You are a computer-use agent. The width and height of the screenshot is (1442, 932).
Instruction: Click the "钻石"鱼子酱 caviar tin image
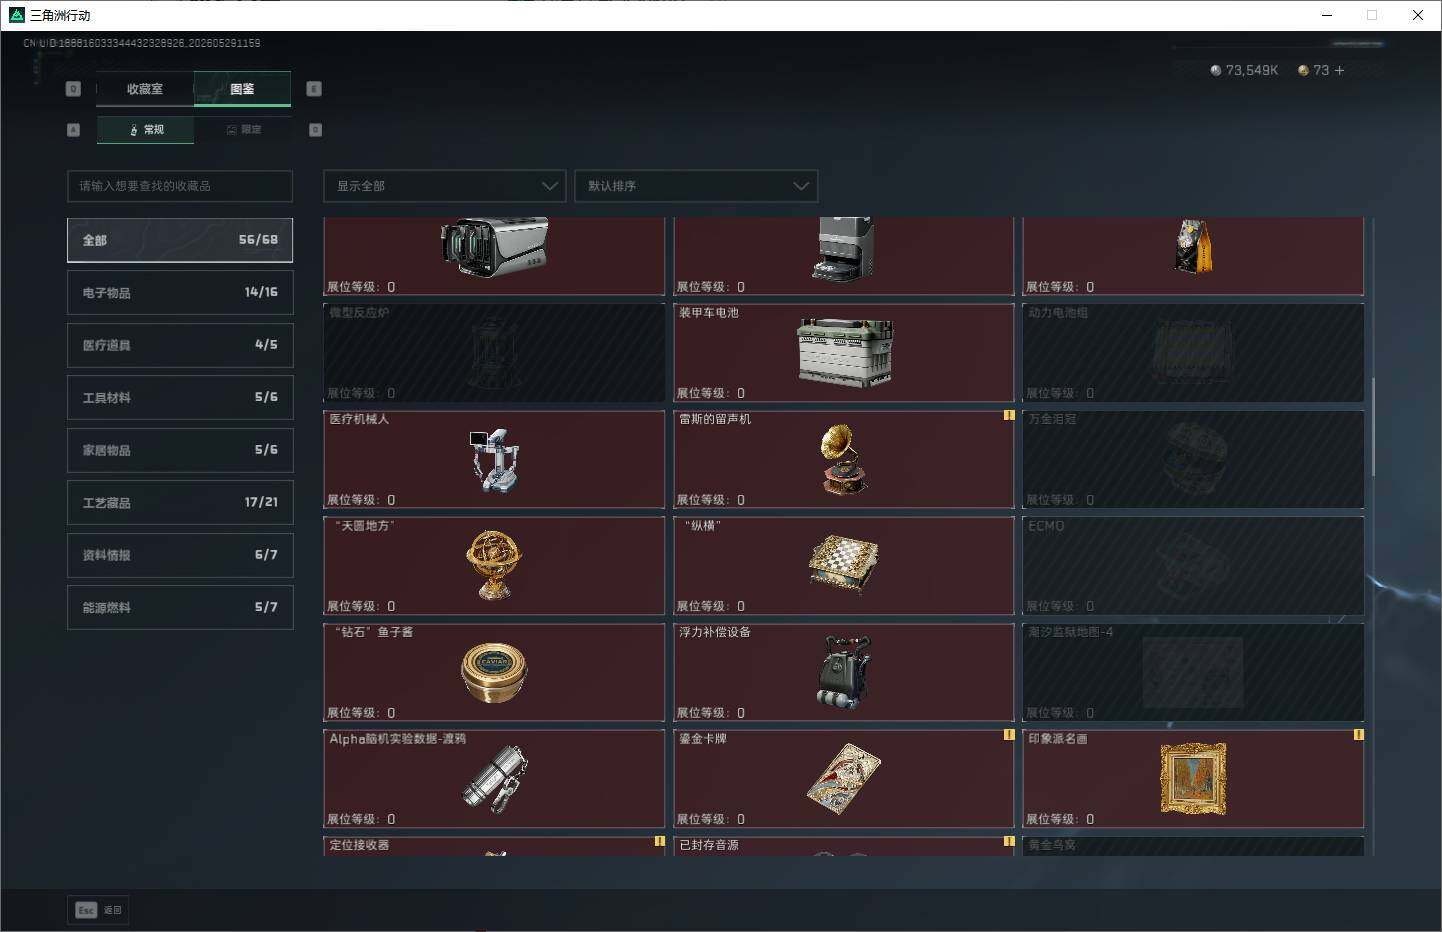(494, 672)
